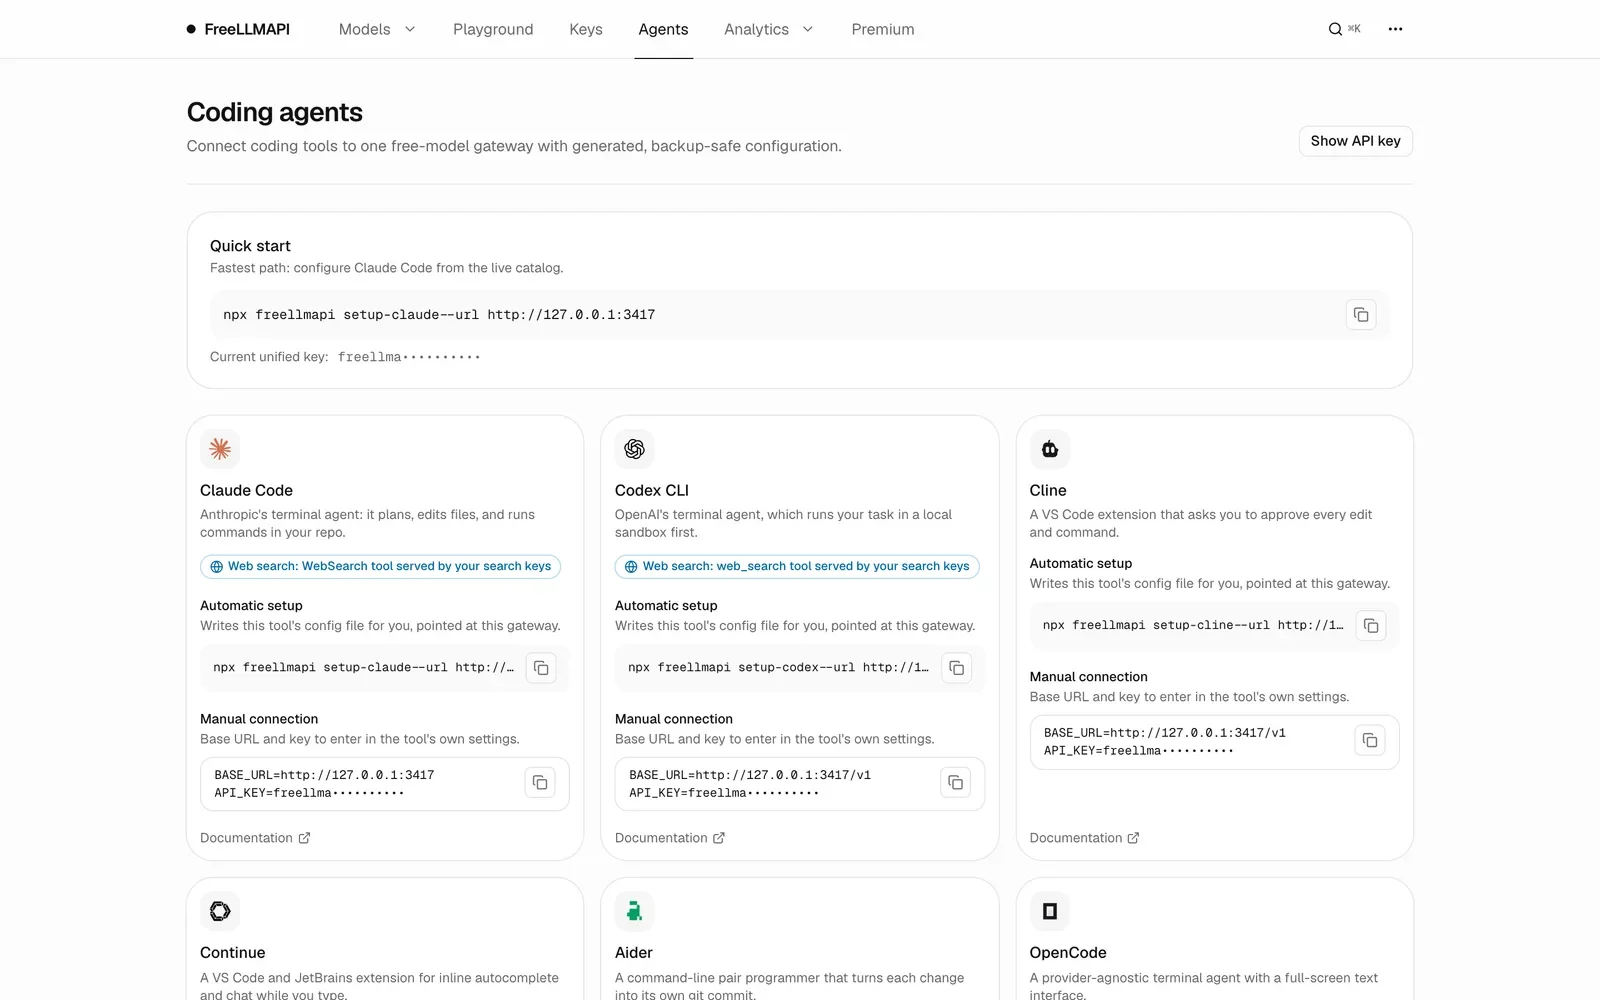Copy Cline manual connection values
This screenshot has height=1000, width=1600.
tap(1370, 741)
